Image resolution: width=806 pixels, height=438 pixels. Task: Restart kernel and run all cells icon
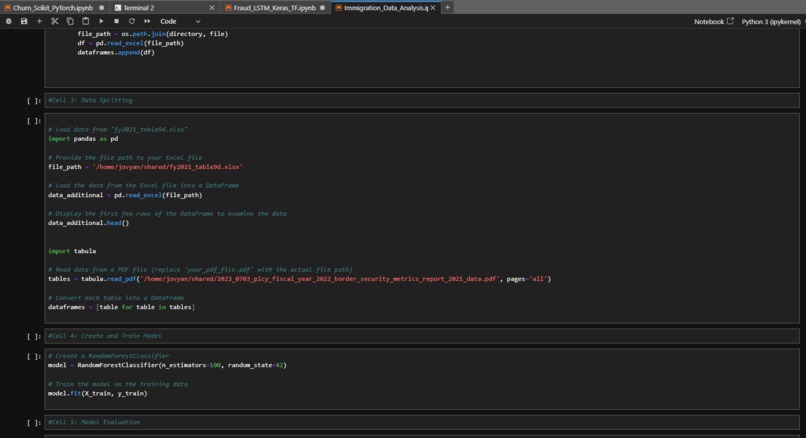coord(147,21)
